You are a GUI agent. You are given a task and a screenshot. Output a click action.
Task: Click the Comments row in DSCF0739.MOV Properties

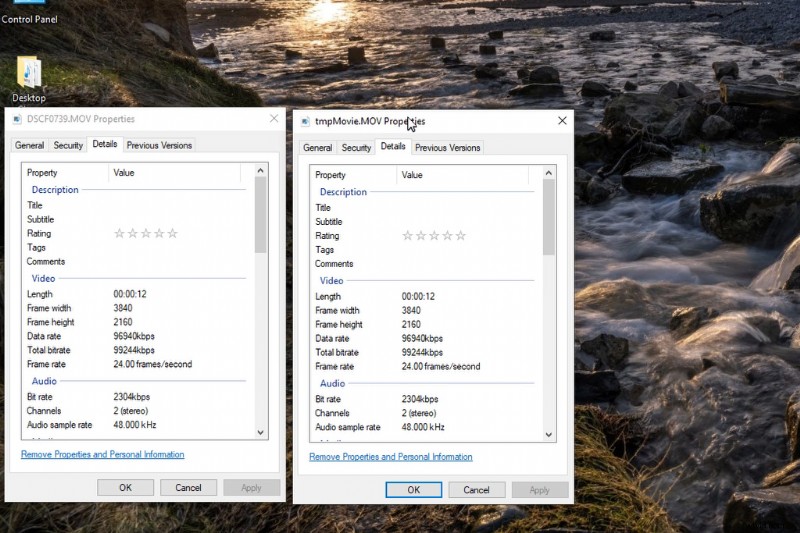[x=138, y=262]
